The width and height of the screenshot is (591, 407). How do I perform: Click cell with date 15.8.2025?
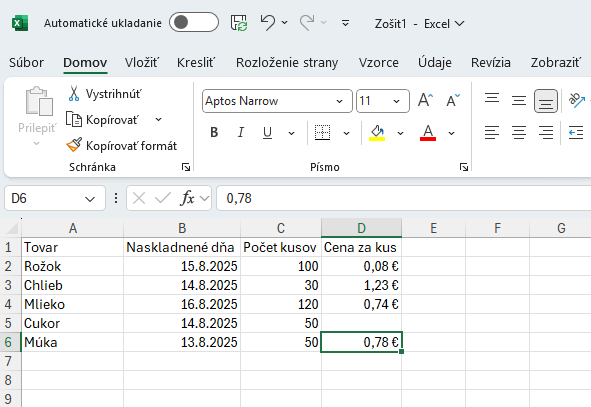tap(182, 266)
